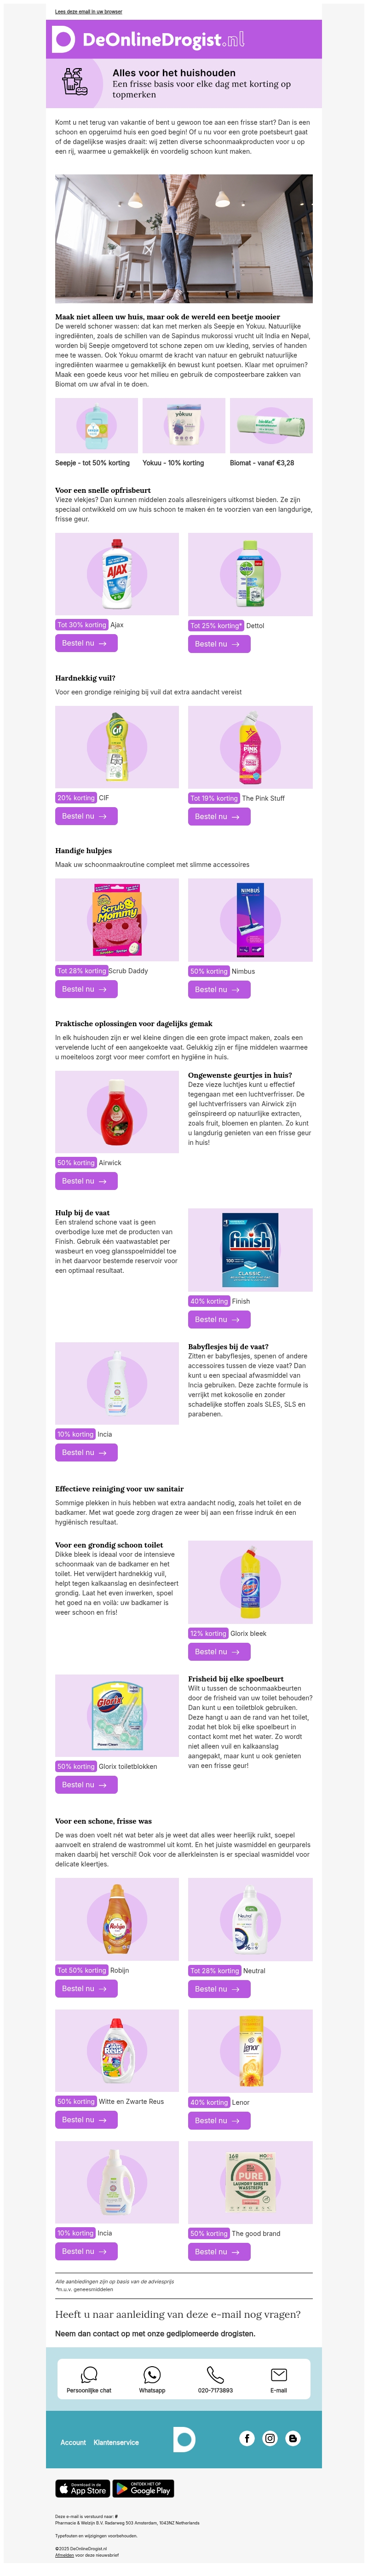Click the Seepje product thumbnail

click(96, 426)
